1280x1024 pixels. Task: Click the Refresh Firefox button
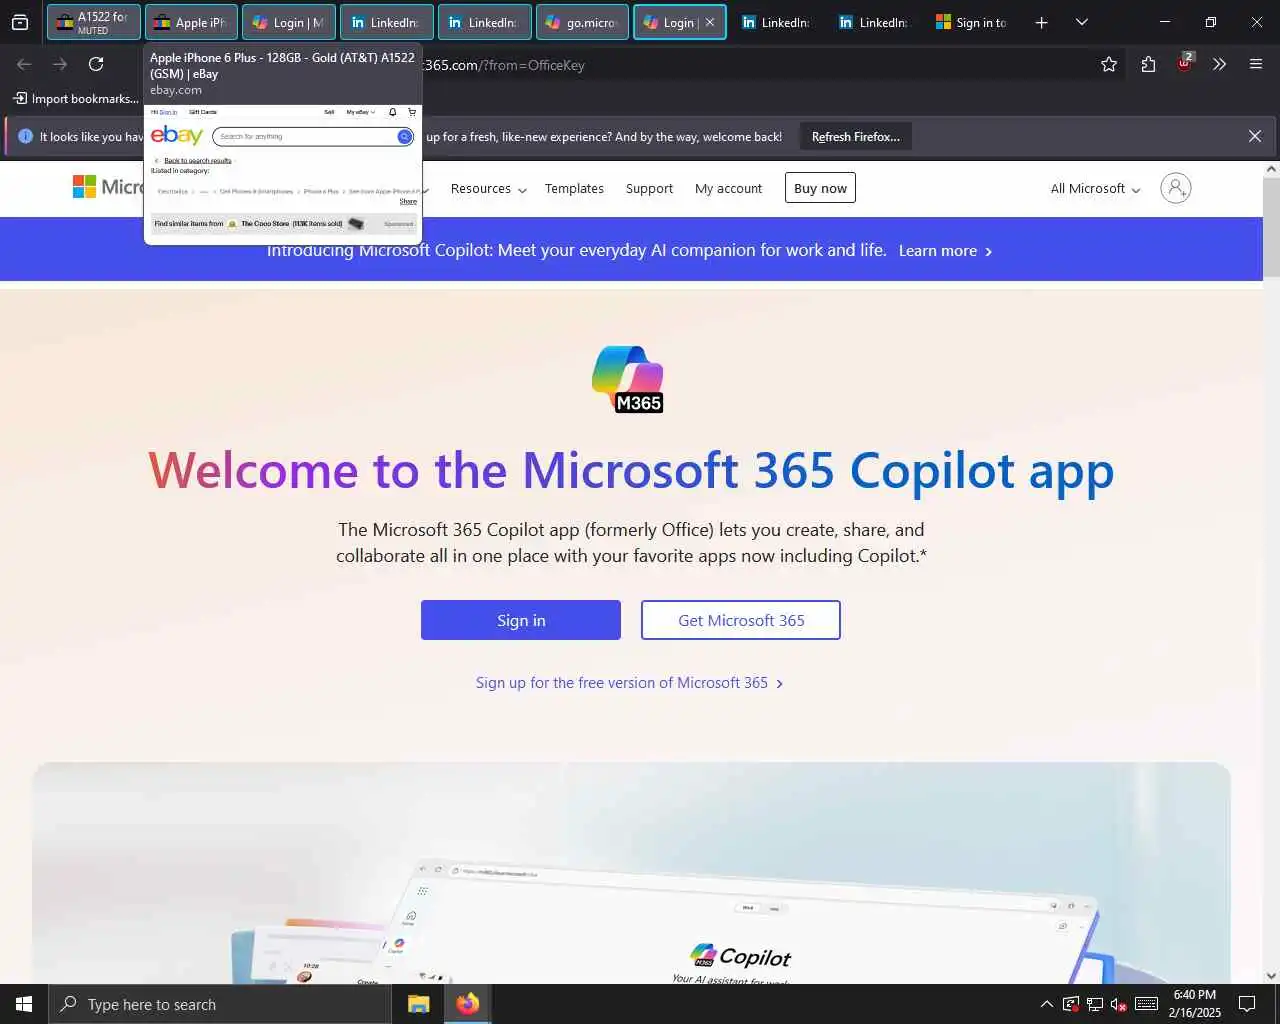(856, 136)
